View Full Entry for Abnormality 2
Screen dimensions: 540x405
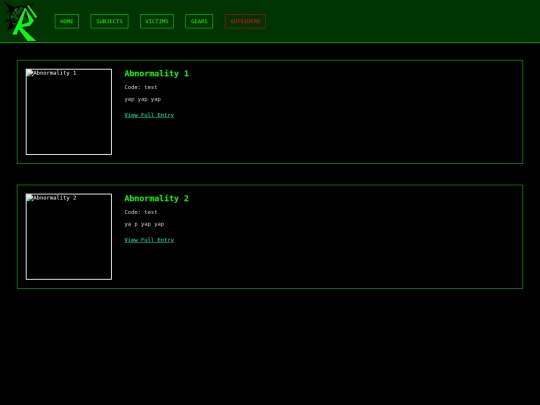tap(149, 240)
